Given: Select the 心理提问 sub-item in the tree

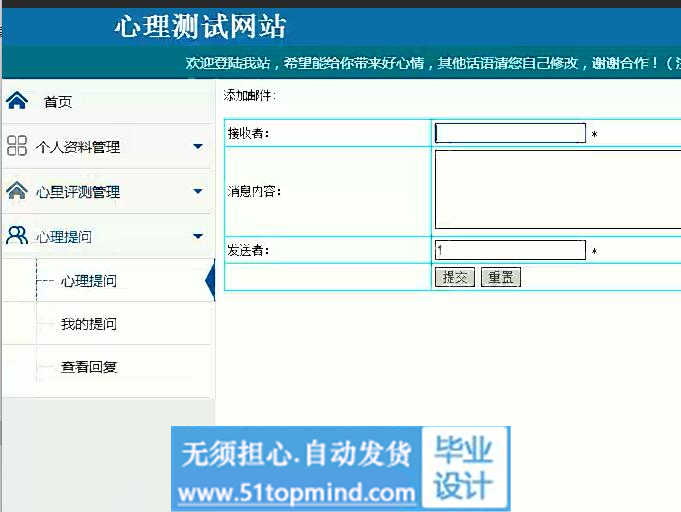Looking at the screenshot, I should pos(88,281).
